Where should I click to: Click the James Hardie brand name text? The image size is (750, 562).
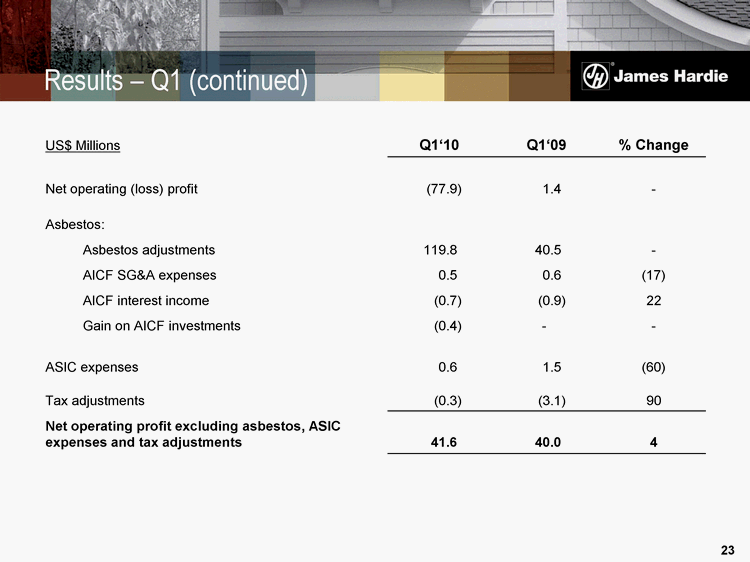coord(669,78)
